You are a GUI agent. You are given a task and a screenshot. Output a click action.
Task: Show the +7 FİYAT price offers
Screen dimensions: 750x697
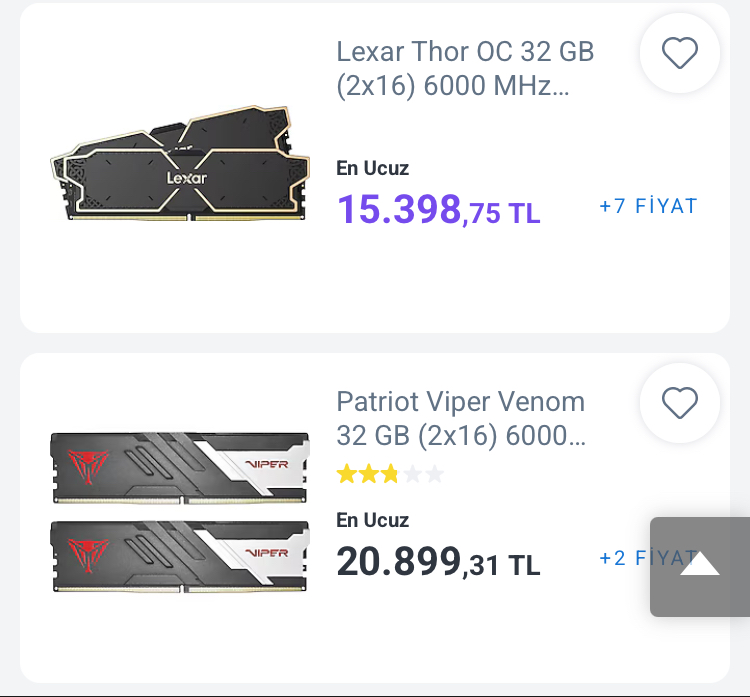(x=647, y=207)
